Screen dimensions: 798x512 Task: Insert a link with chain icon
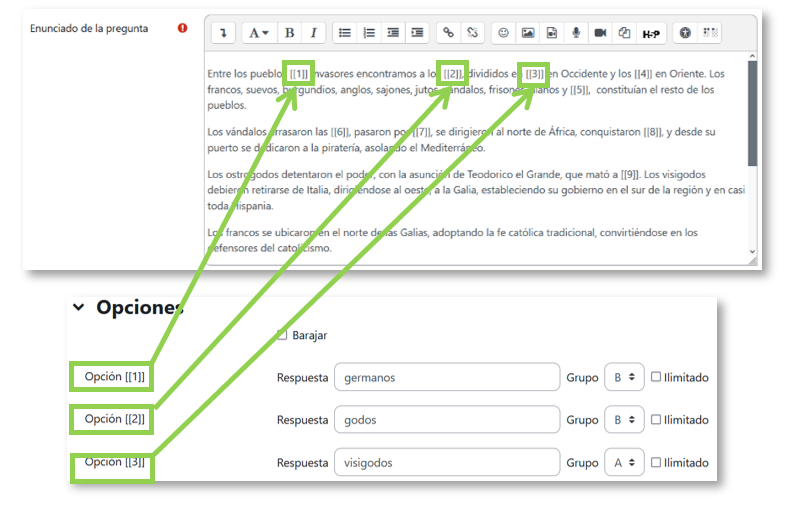point(448,33)
